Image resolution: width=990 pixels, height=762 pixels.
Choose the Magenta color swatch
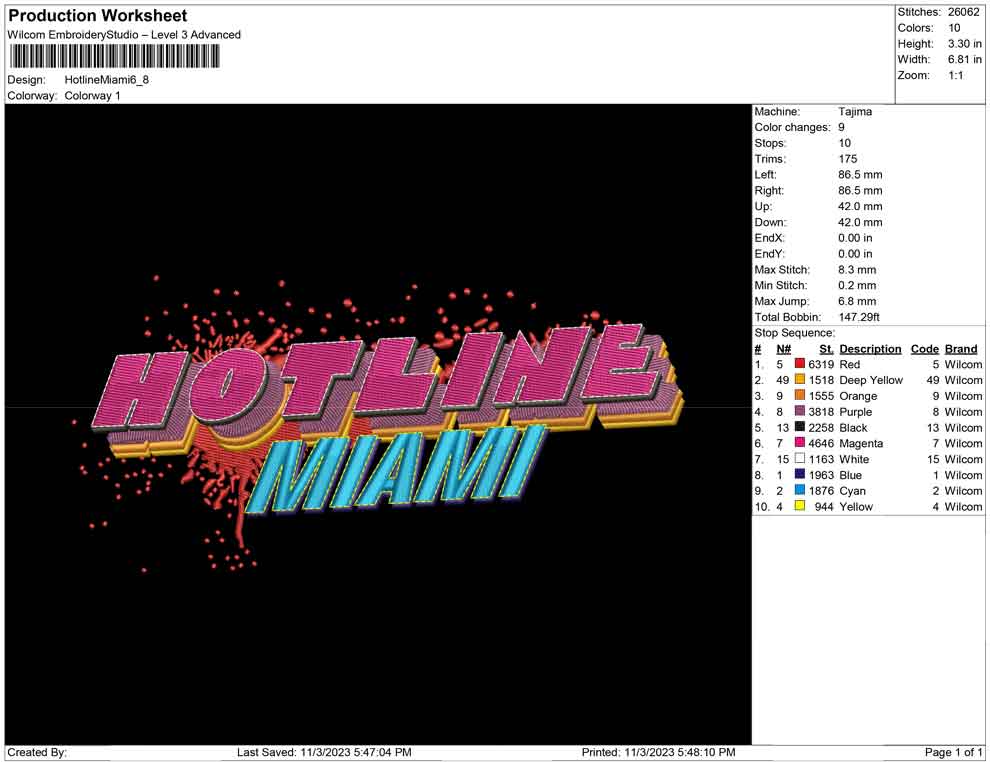click(x=800, y=444)
